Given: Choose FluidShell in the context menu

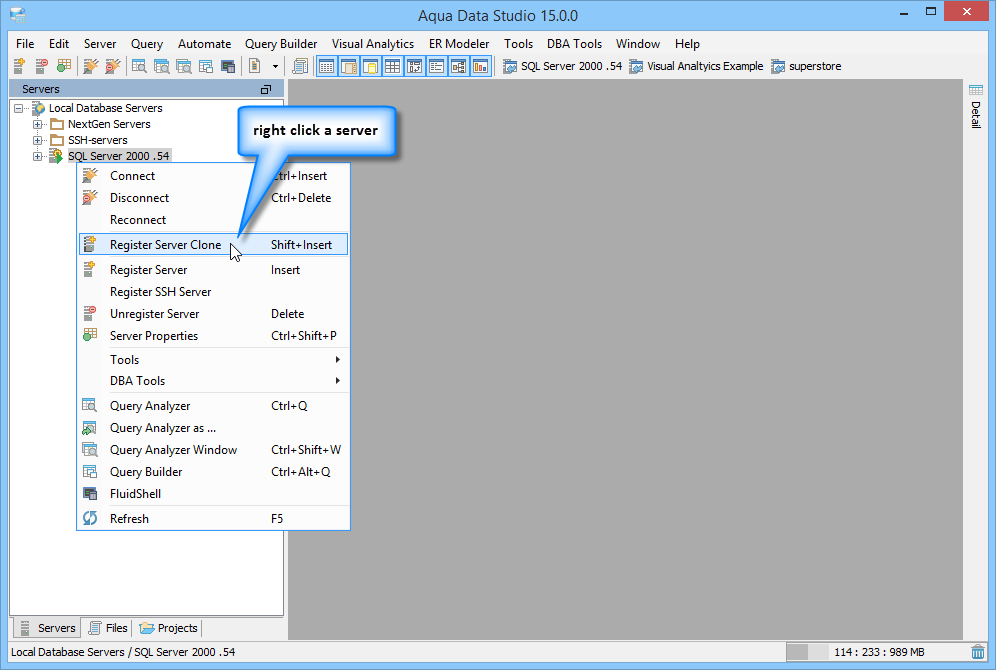Looking at the screenshot, I should 213,494.
